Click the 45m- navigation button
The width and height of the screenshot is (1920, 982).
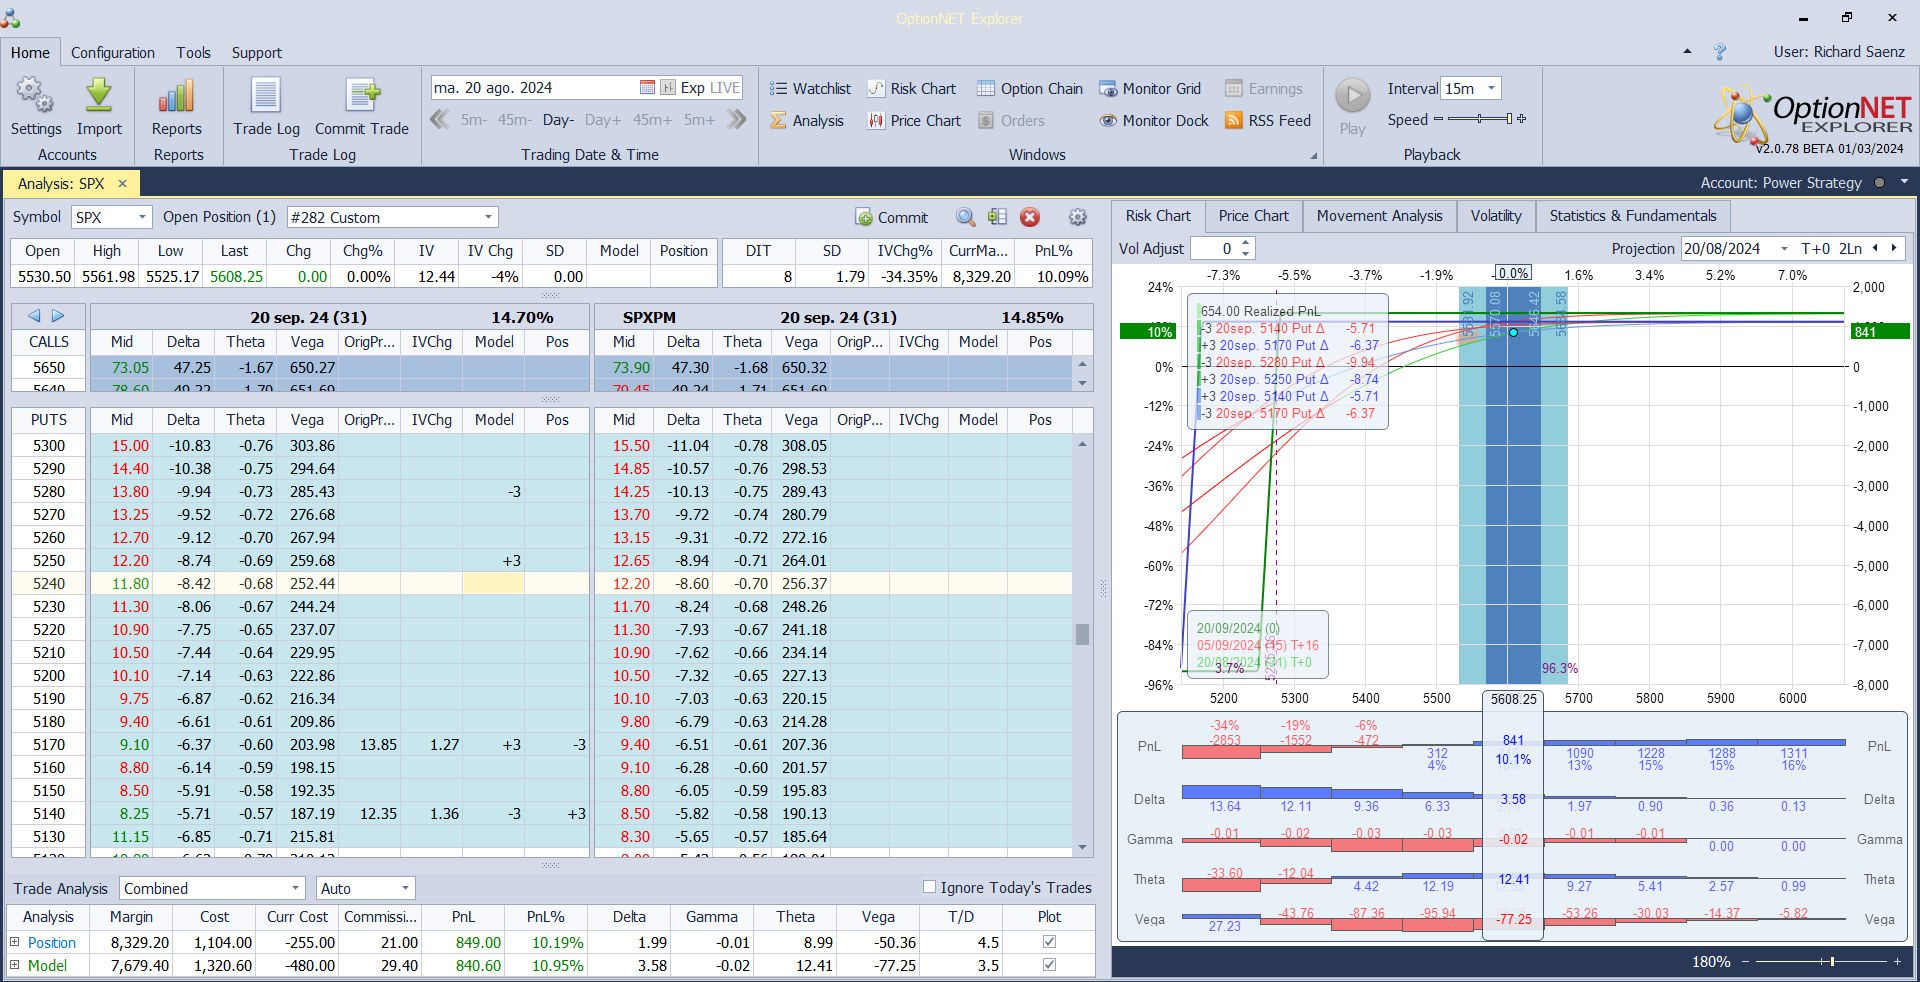(515, 120)
